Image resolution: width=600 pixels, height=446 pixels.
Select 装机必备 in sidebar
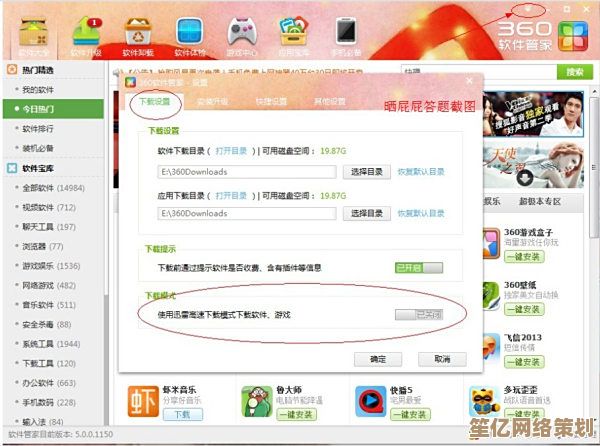[x=38, y=148]
